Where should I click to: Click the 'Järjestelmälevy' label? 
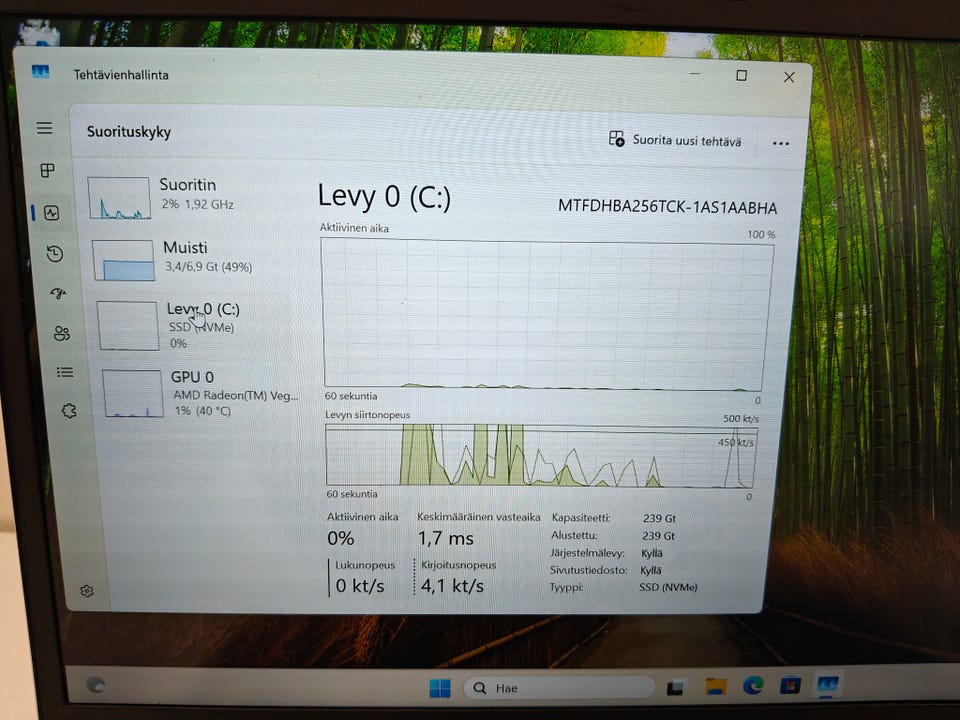coord(587,553)
